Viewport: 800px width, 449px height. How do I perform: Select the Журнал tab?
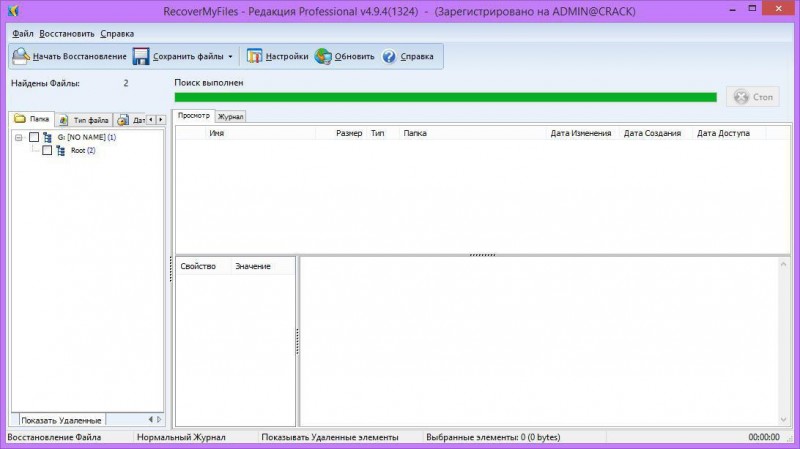click(231, 117)
